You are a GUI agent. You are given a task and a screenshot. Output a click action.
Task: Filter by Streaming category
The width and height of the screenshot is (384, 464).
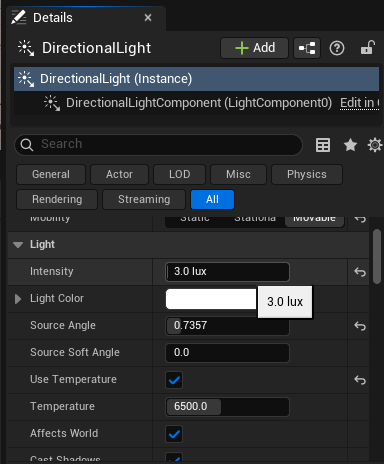[144, 199]
